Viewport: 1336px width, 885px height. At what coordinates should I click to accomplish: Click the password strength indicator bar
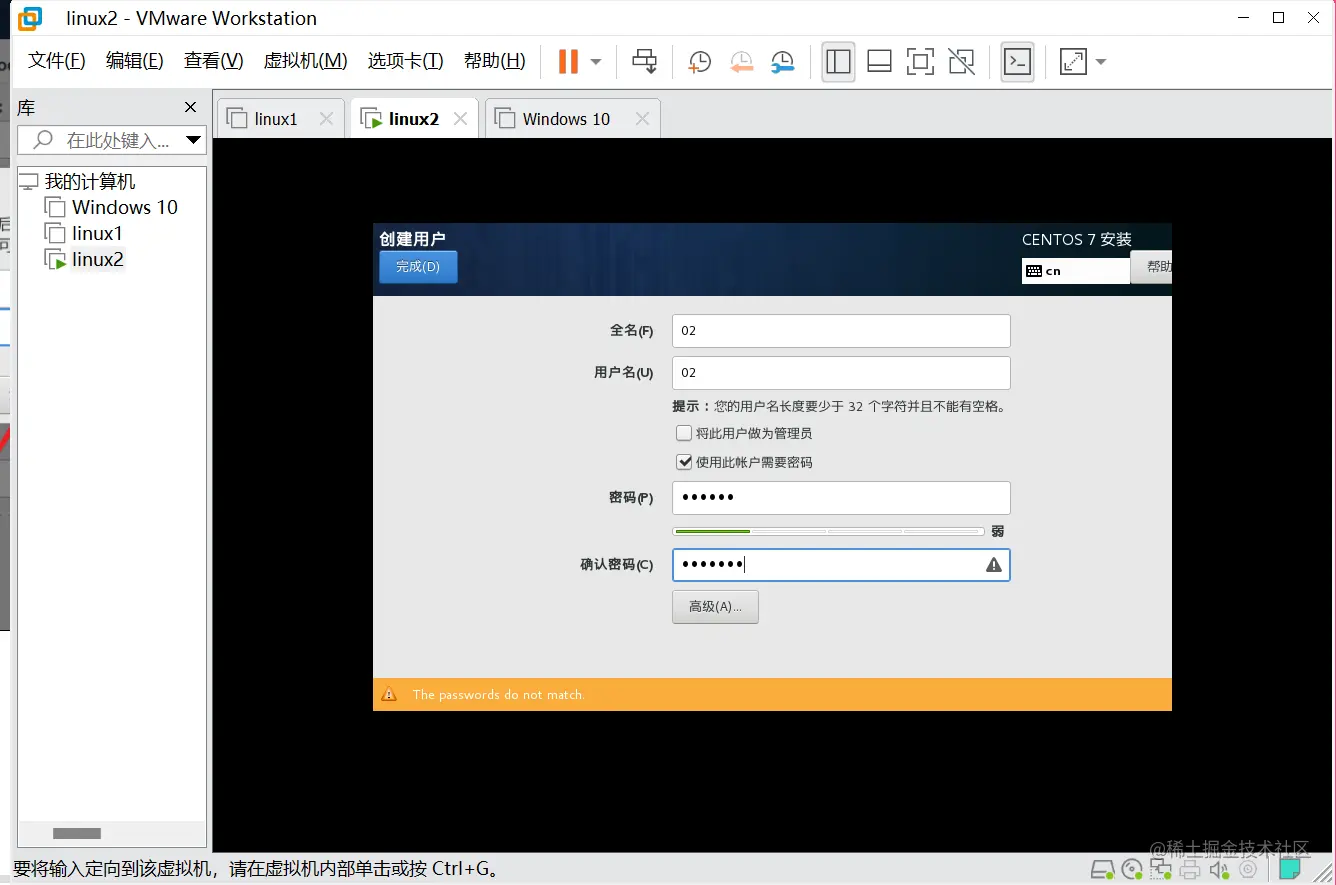(x=829, y=531)
